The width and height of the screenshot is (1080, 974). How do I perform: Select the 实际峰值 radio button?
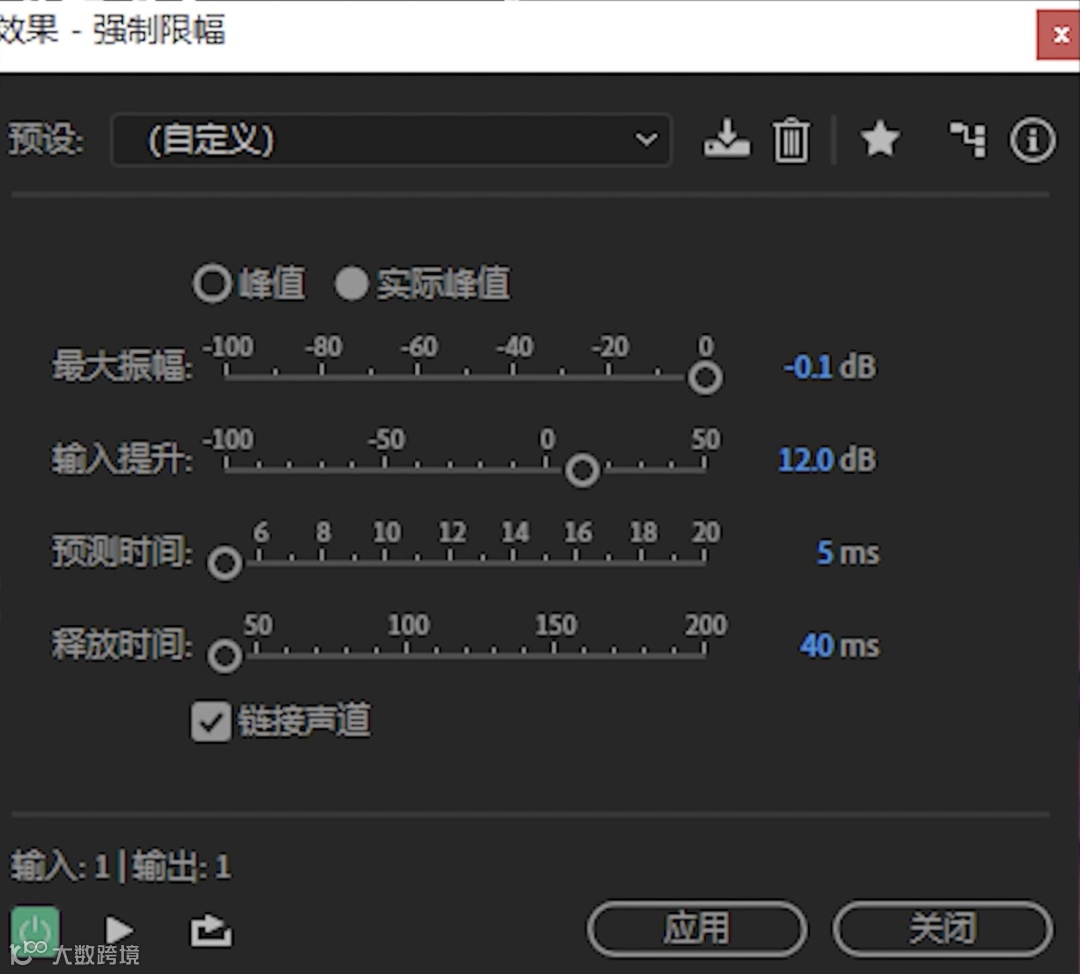tap(352, 283)
